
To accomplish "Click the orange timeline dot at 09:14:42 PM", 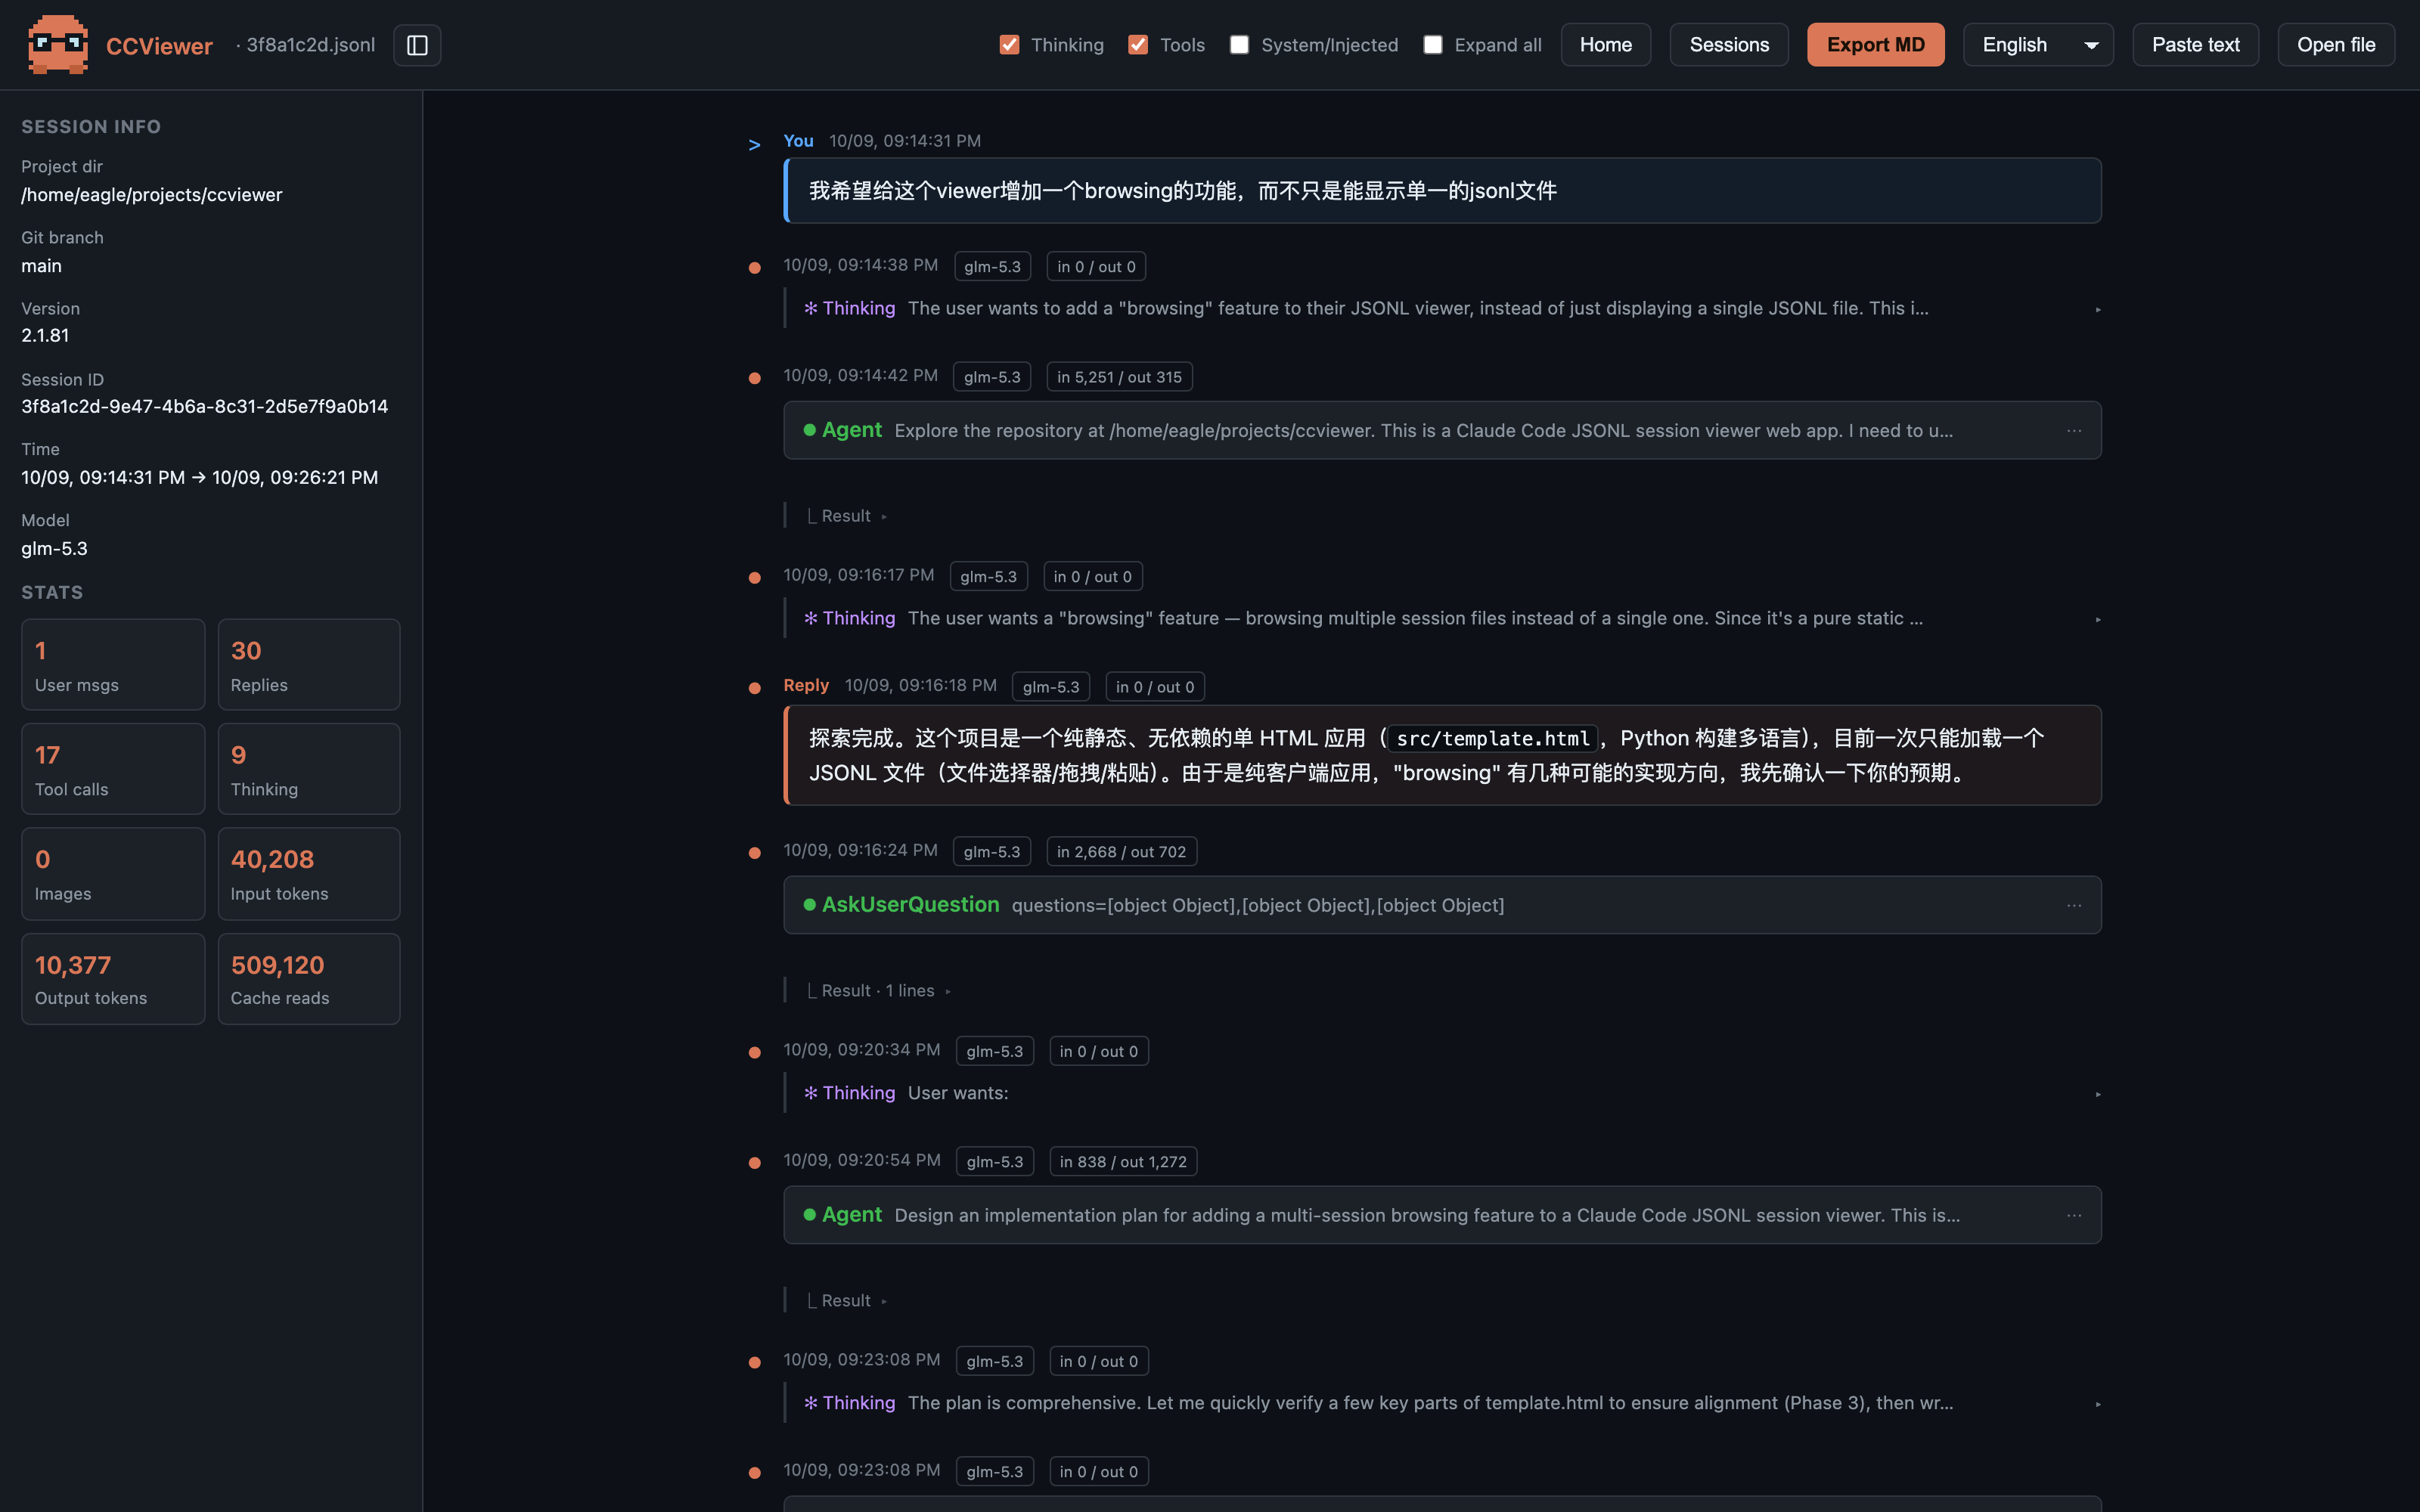I will [755, 378].
